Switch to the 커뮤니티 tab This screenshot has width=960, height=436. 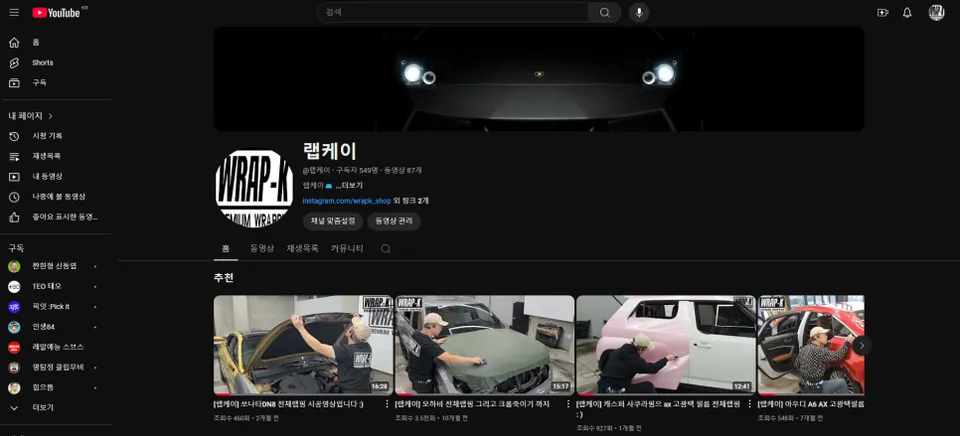[347, 249]
